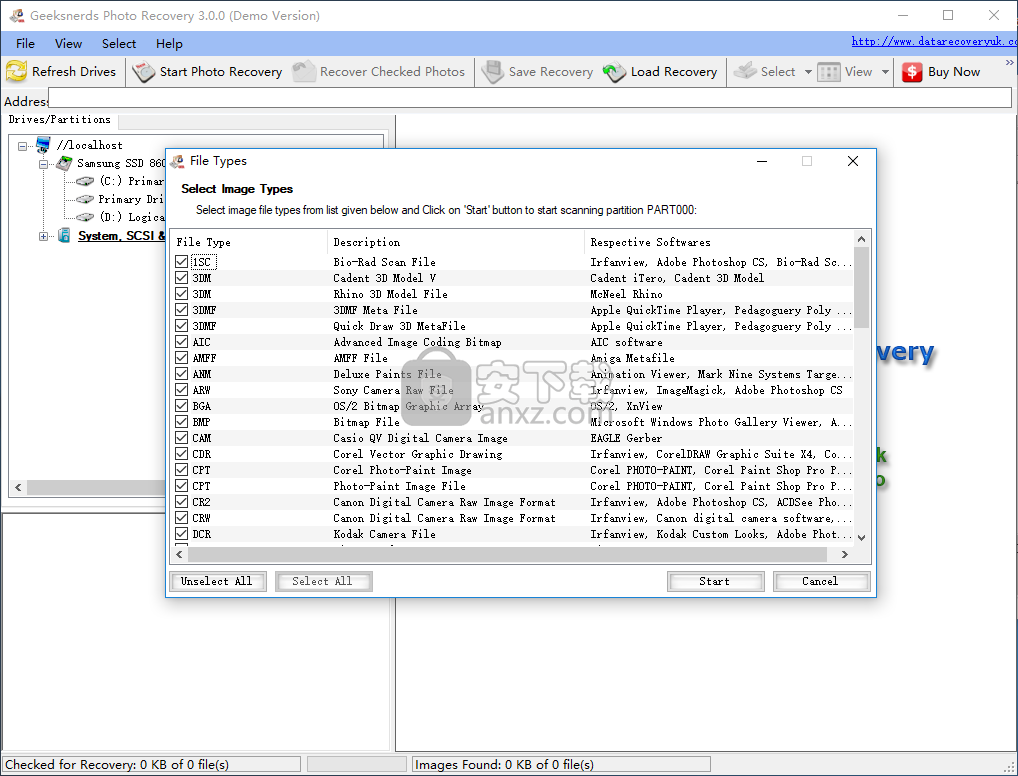Click the Select toolbar icon
The width and height of the screenshot is (1018, 776).
[x=745, y=71]
